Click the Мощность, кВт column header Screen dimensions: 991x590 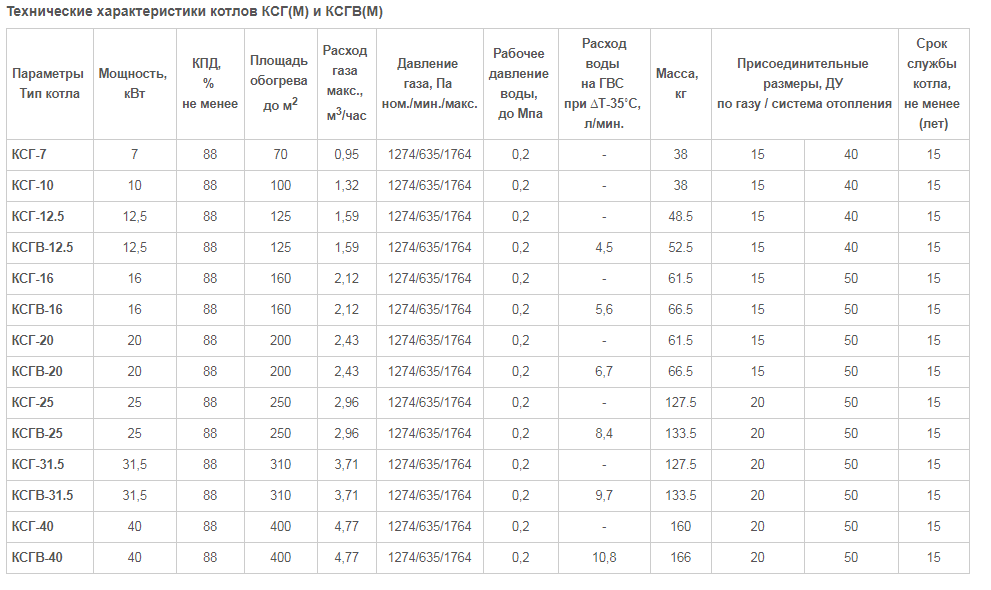[x=133, y=83]
